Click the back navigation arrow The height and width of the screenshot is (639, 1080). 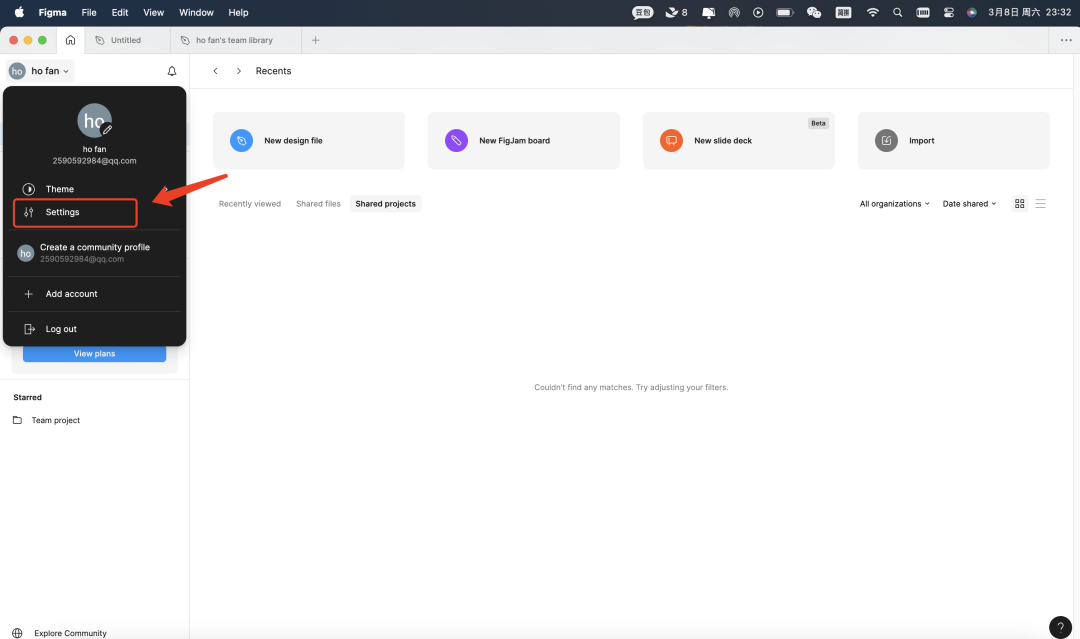(215, 71)
